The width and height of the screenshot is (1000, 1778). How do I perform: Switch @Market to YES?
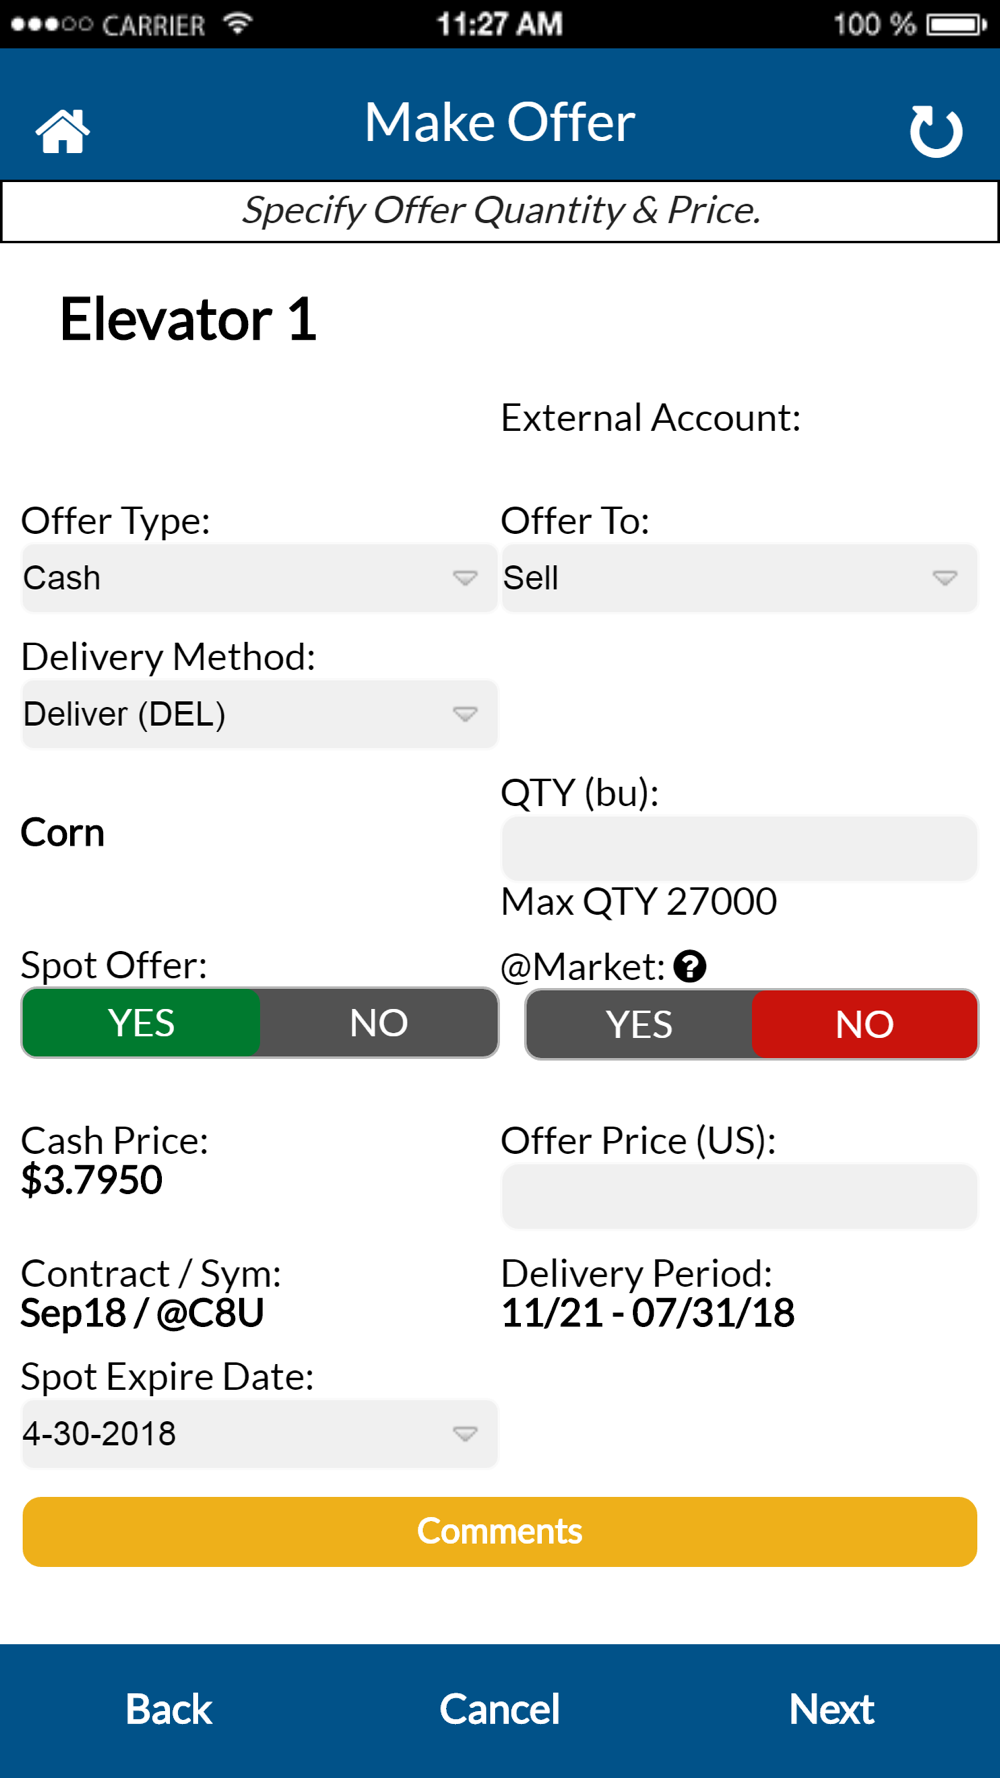click(639, 1024)
